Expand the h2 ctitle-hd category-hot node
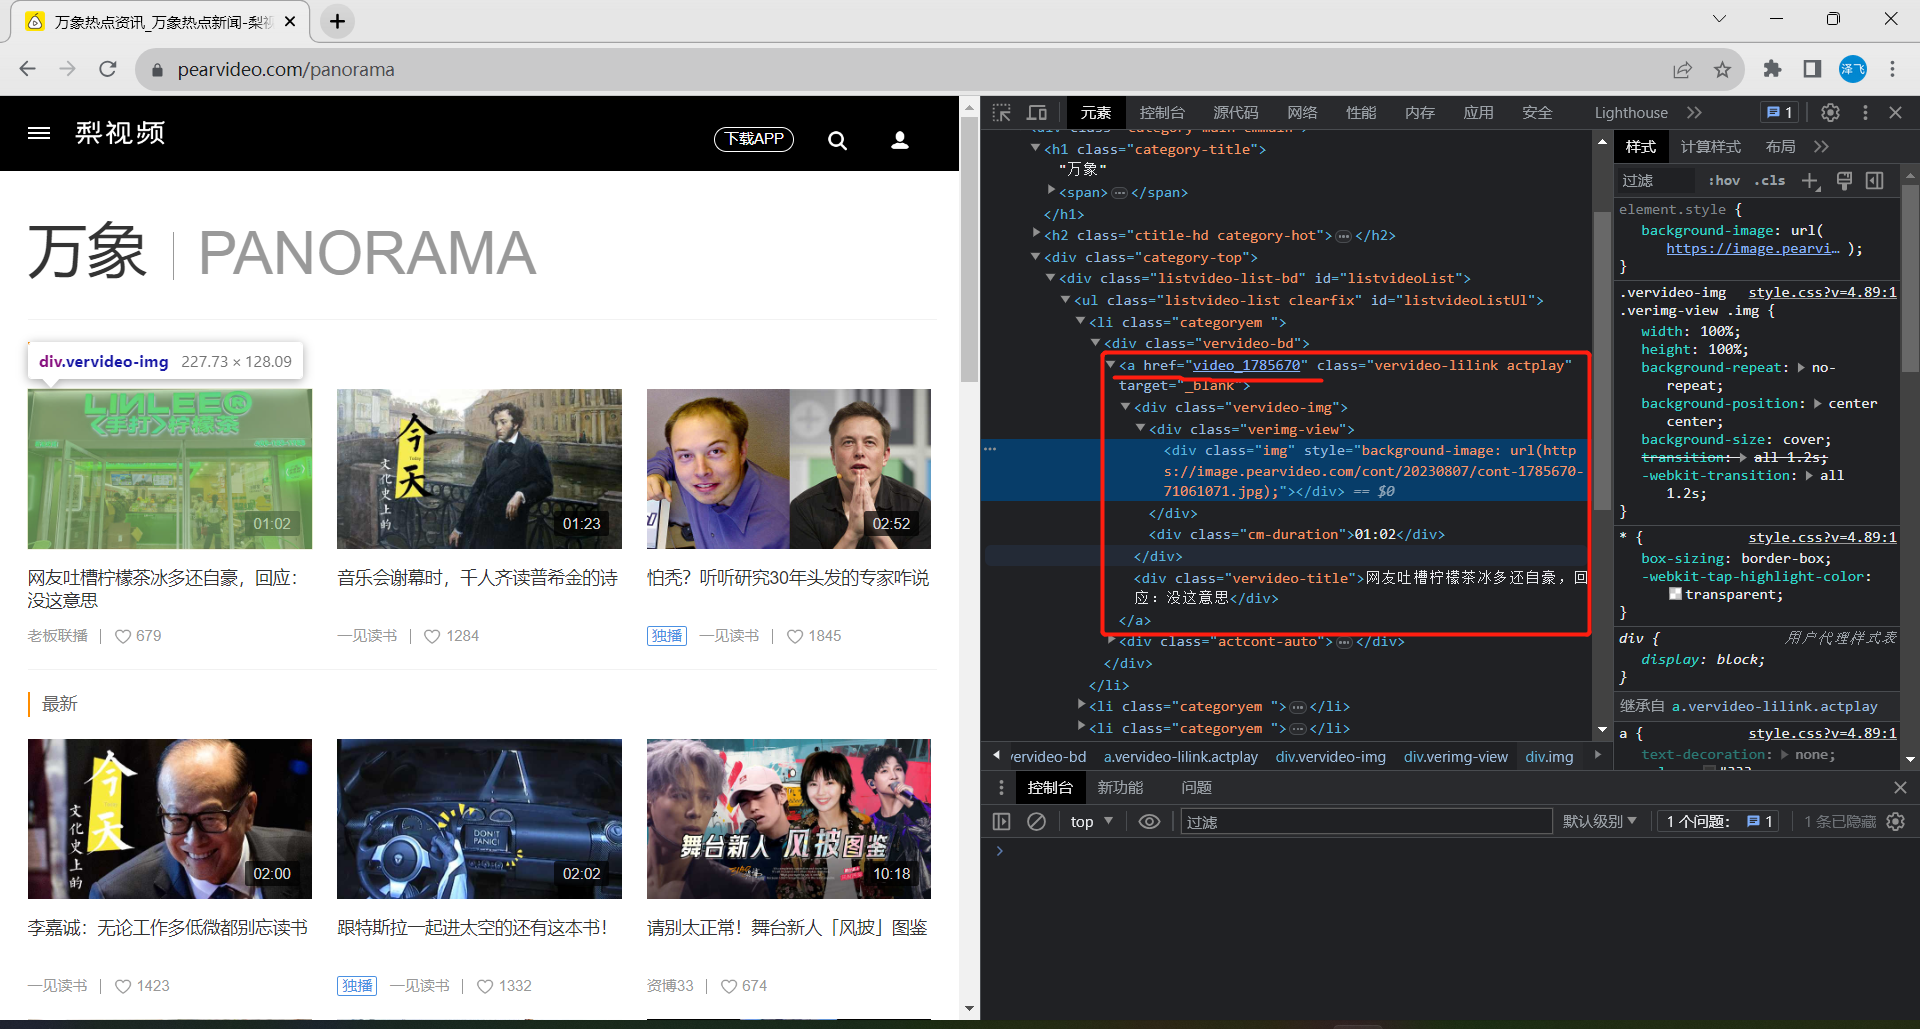Image resolution: width=1920 pixels, height=1029 pixels. (1036, 234)
